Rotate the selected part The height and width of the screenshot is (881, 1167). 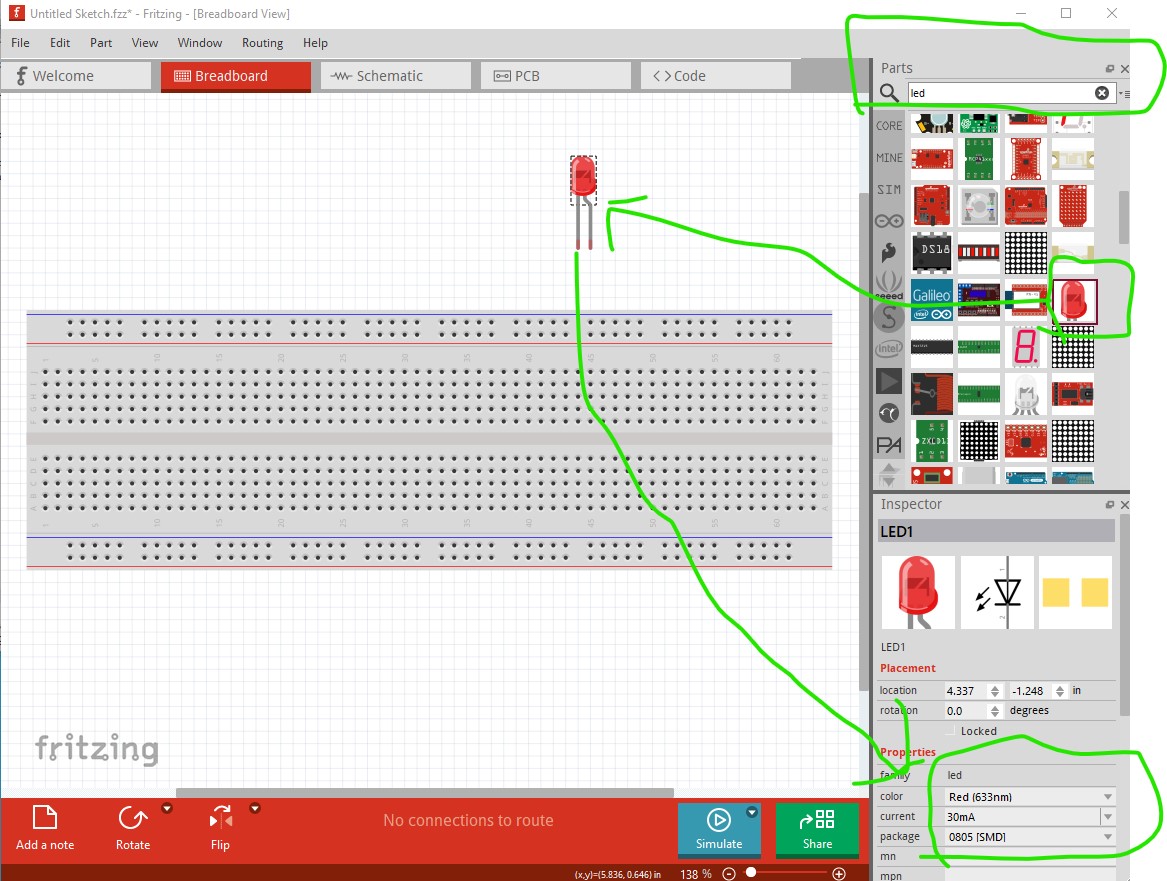tap(132, 827)
